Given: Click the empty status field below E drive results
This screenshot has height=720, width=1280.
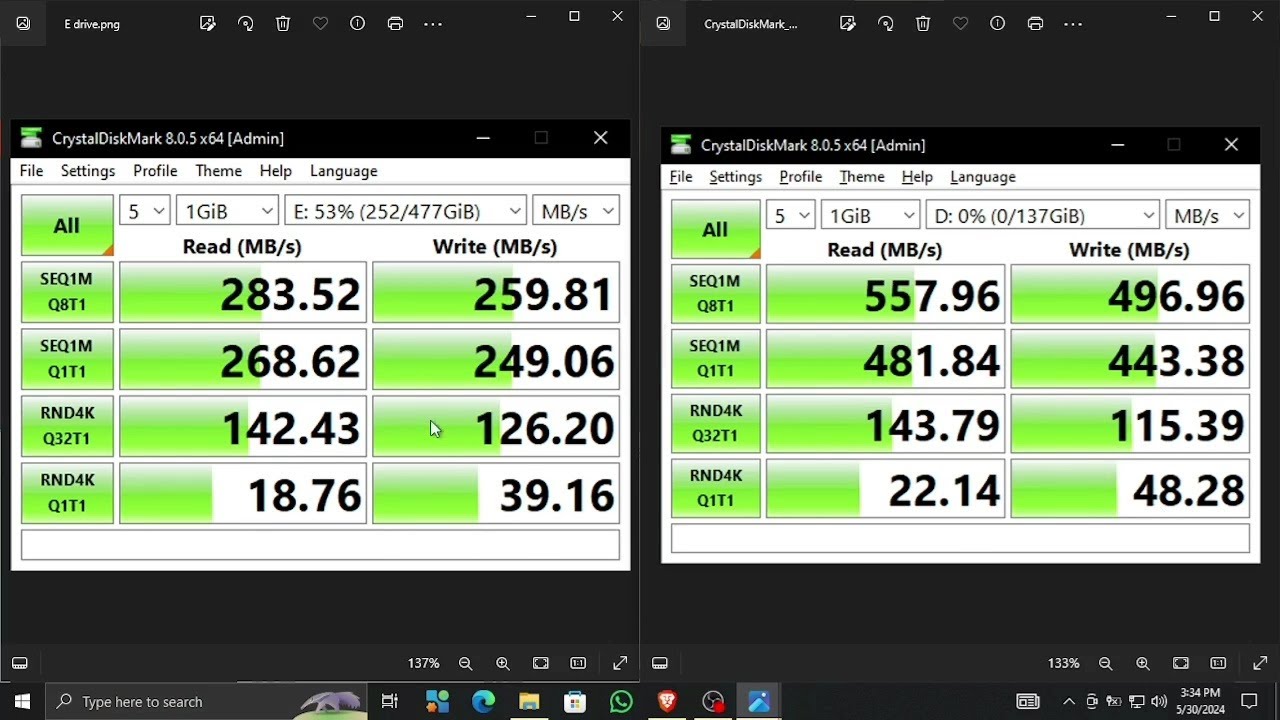Looking at the screenshot, I should pos(320,545).
